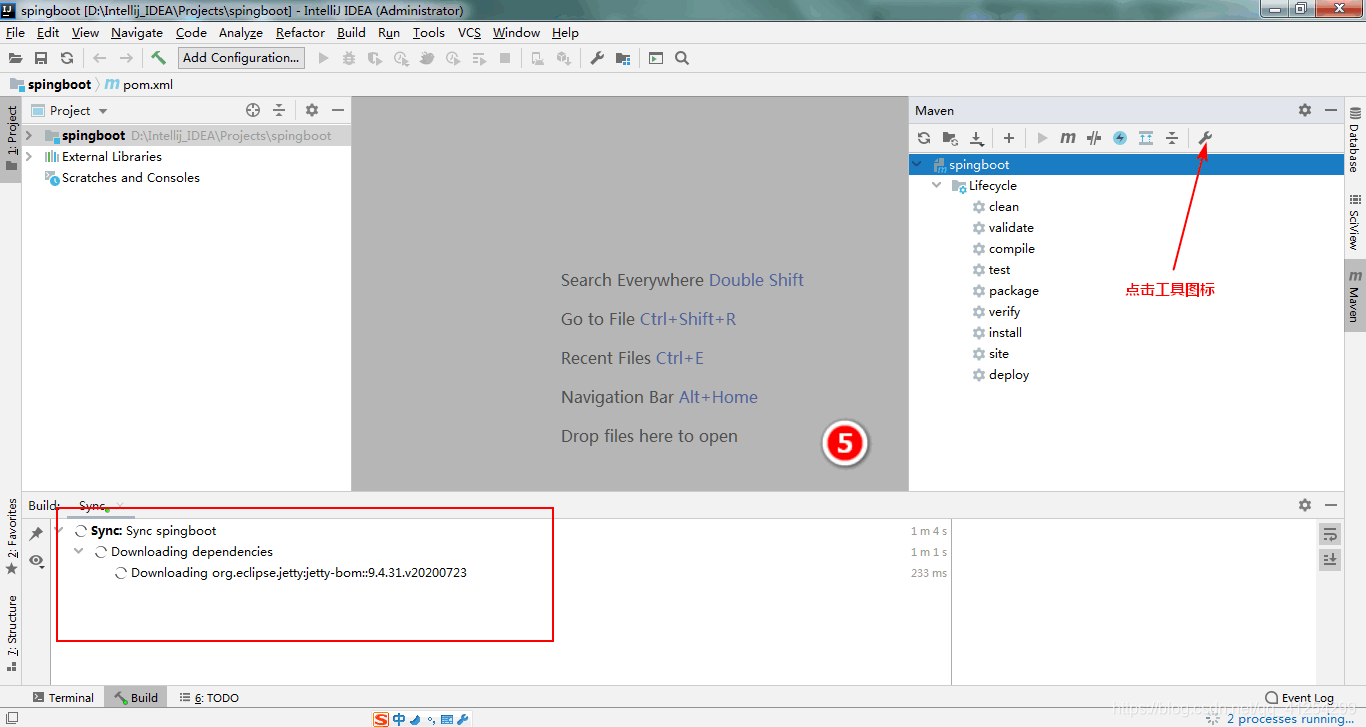This screenshot has width=1366, height=727.
Task: Expand the spingboot project node
Action: (x=29, y=135)
